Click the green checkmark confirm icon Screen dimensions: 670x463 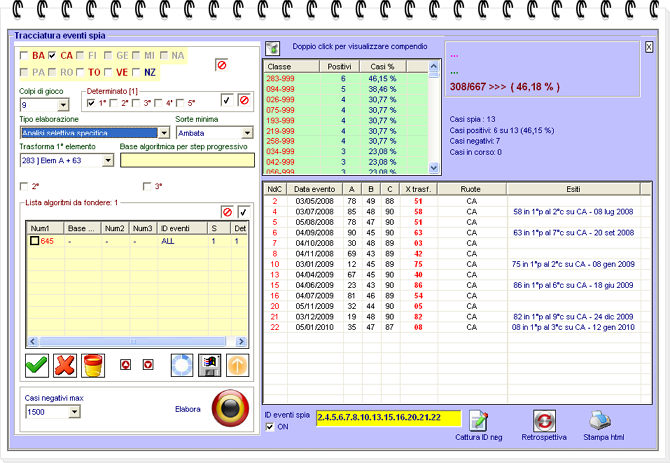(x=37, y=366)
